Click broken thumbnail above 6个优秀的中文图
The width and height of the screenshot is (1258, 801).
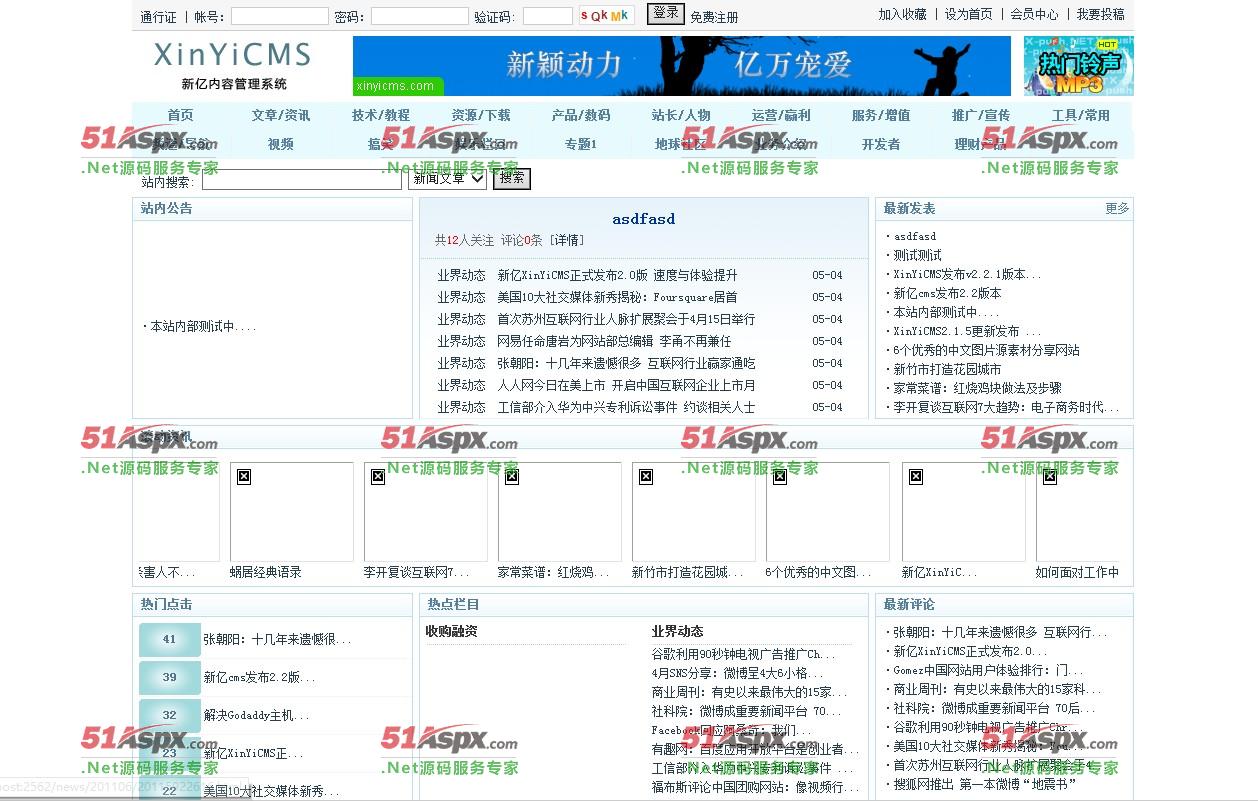tap(828, 512)
